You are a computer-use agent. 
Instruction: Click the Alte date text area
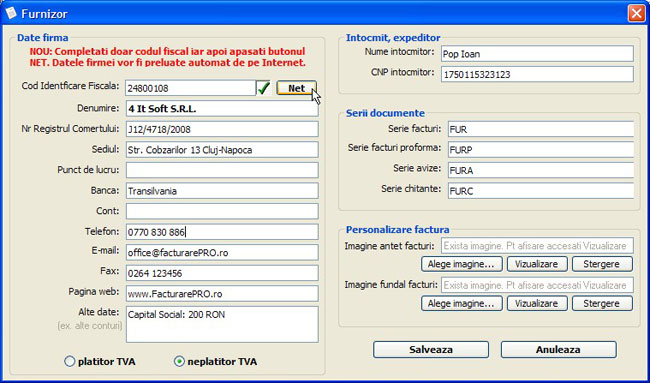(x=222, y=324)
